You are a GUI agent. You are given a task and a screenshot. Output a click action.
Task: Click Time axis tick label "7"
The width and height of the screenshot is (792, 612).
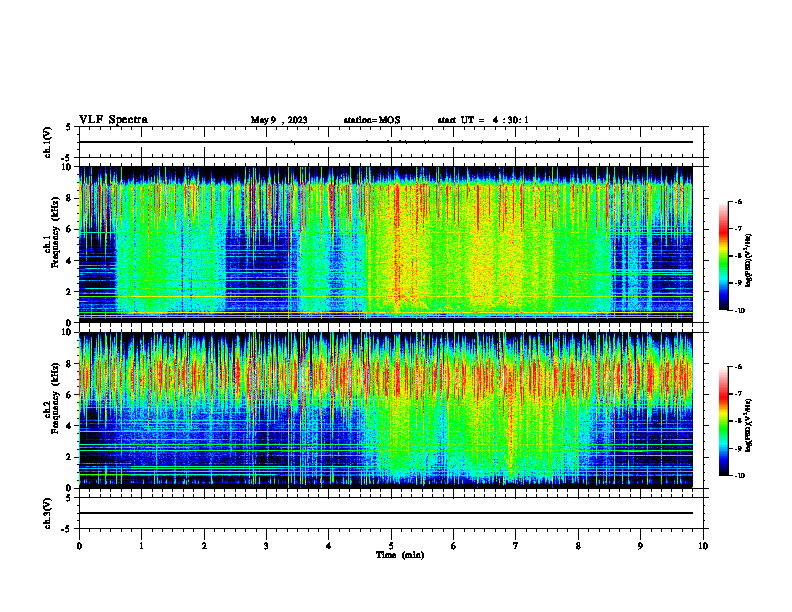pyautogui.click(x=516, y=546)
